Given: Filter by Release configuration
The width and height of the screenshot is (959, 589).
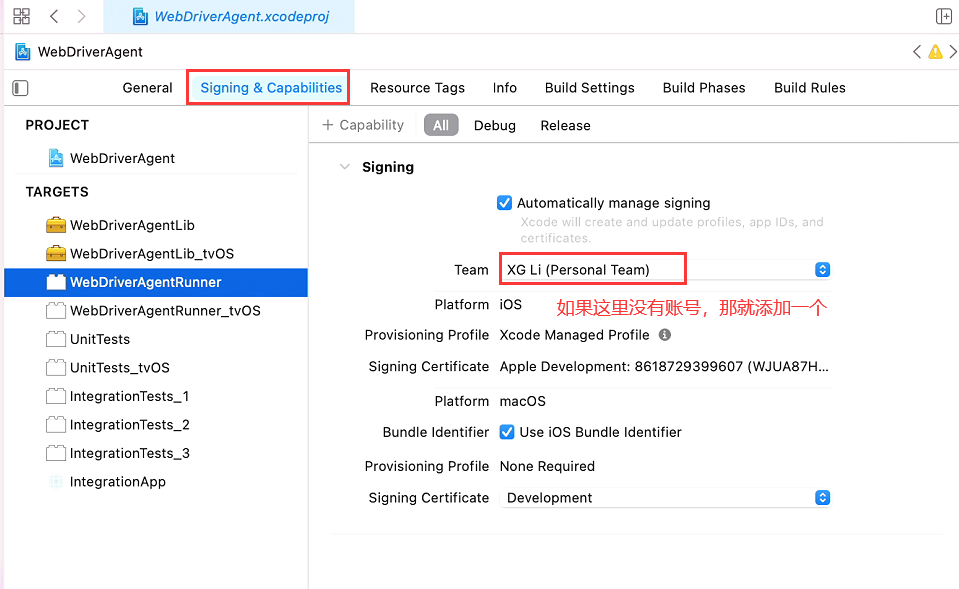Looking at the screenshot, I should tap(565, 125).
